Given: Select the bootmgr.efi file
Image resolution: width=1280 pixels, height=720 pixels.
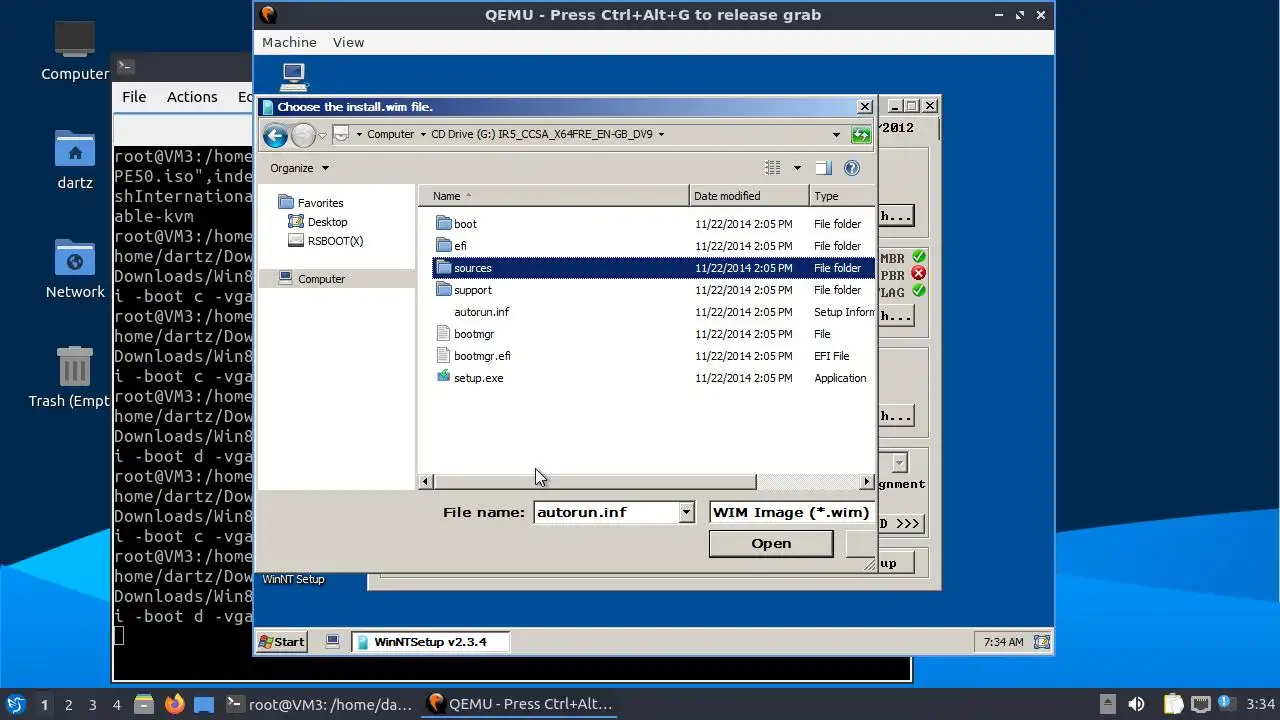Looking at the screenshot, I should click(482, 356).
